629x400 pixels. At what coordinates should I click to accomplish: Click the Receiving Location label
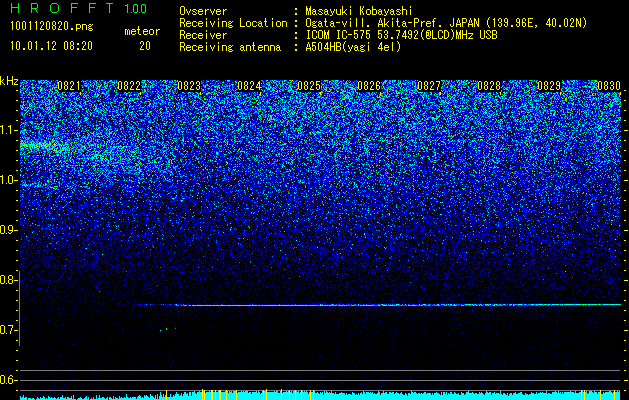233,23
